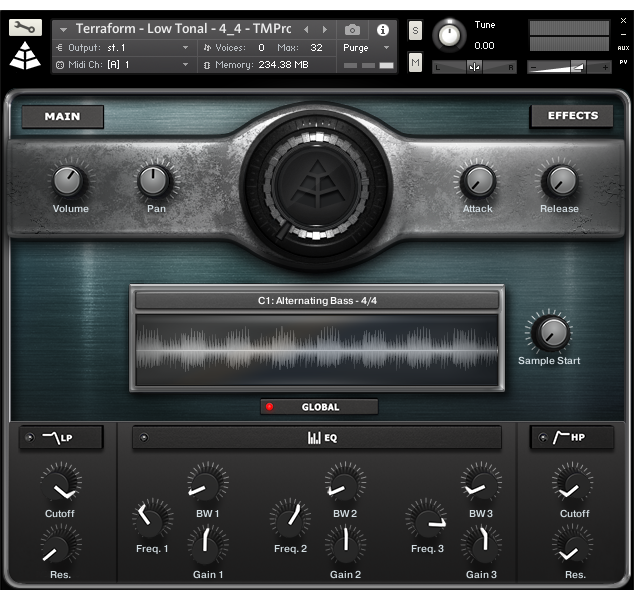Screen dimensions: 635x600
Task: Click the Volume knob
Action: click(x=68, y=181)
